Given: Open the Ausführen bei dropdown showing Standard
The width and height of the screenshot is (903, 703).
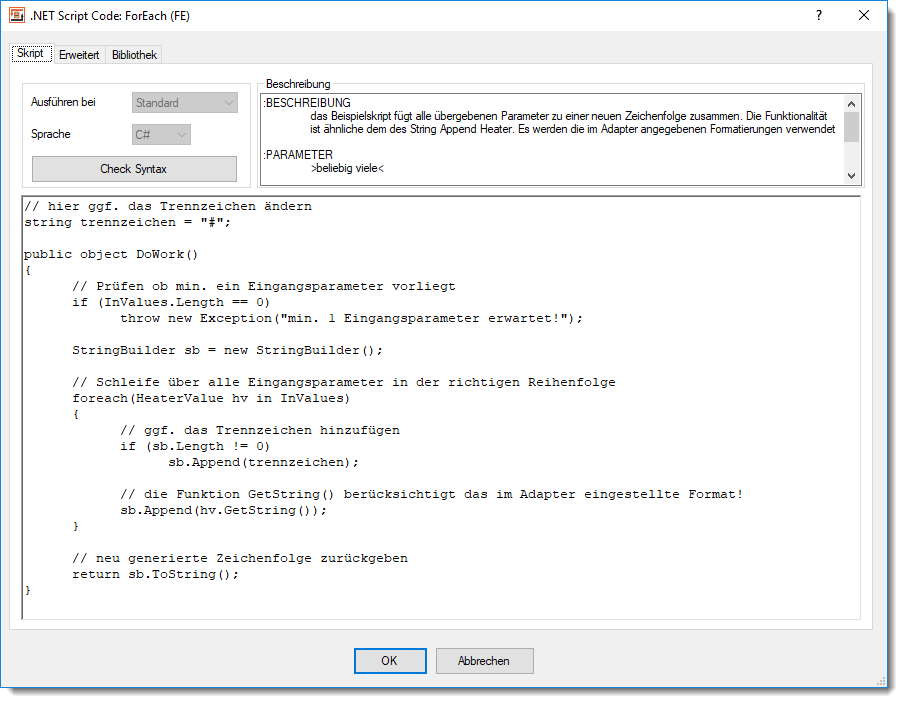Looking at the screenshot, I should tap(184, 102).
